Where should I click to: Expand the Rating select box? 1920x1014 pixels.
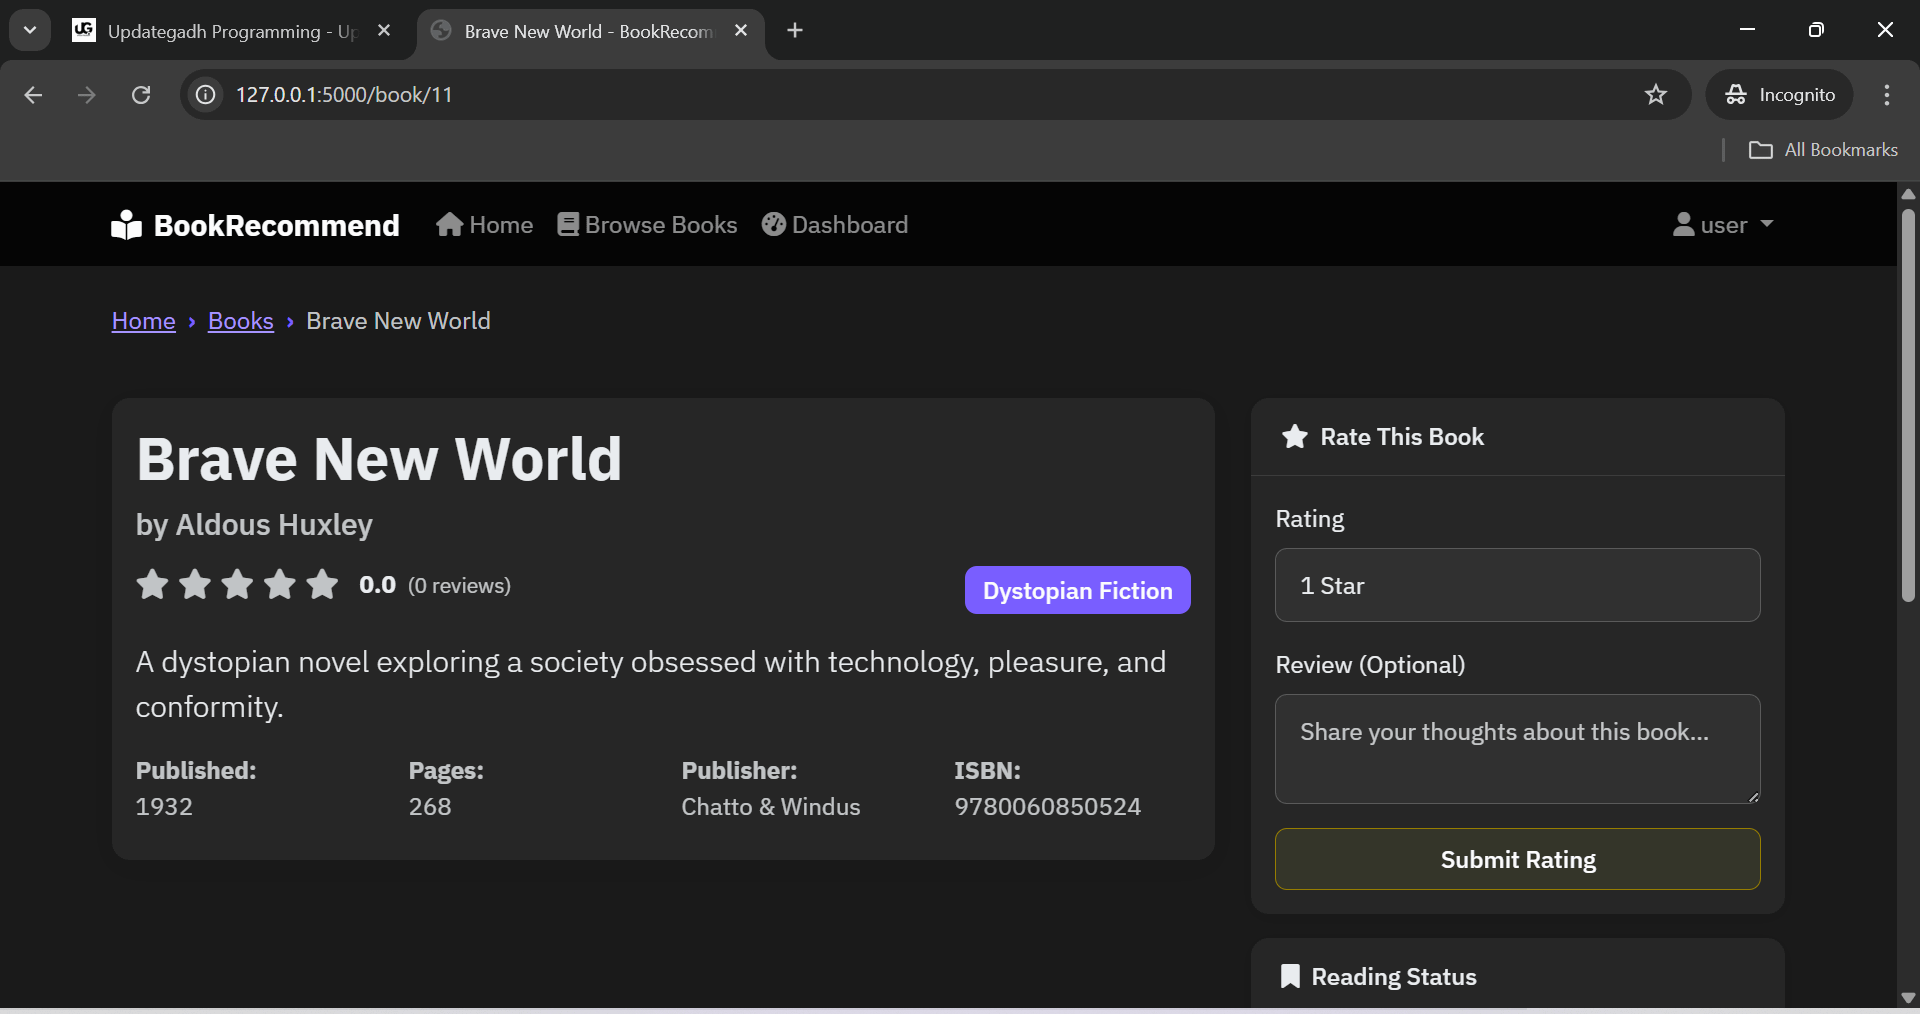1517,585
